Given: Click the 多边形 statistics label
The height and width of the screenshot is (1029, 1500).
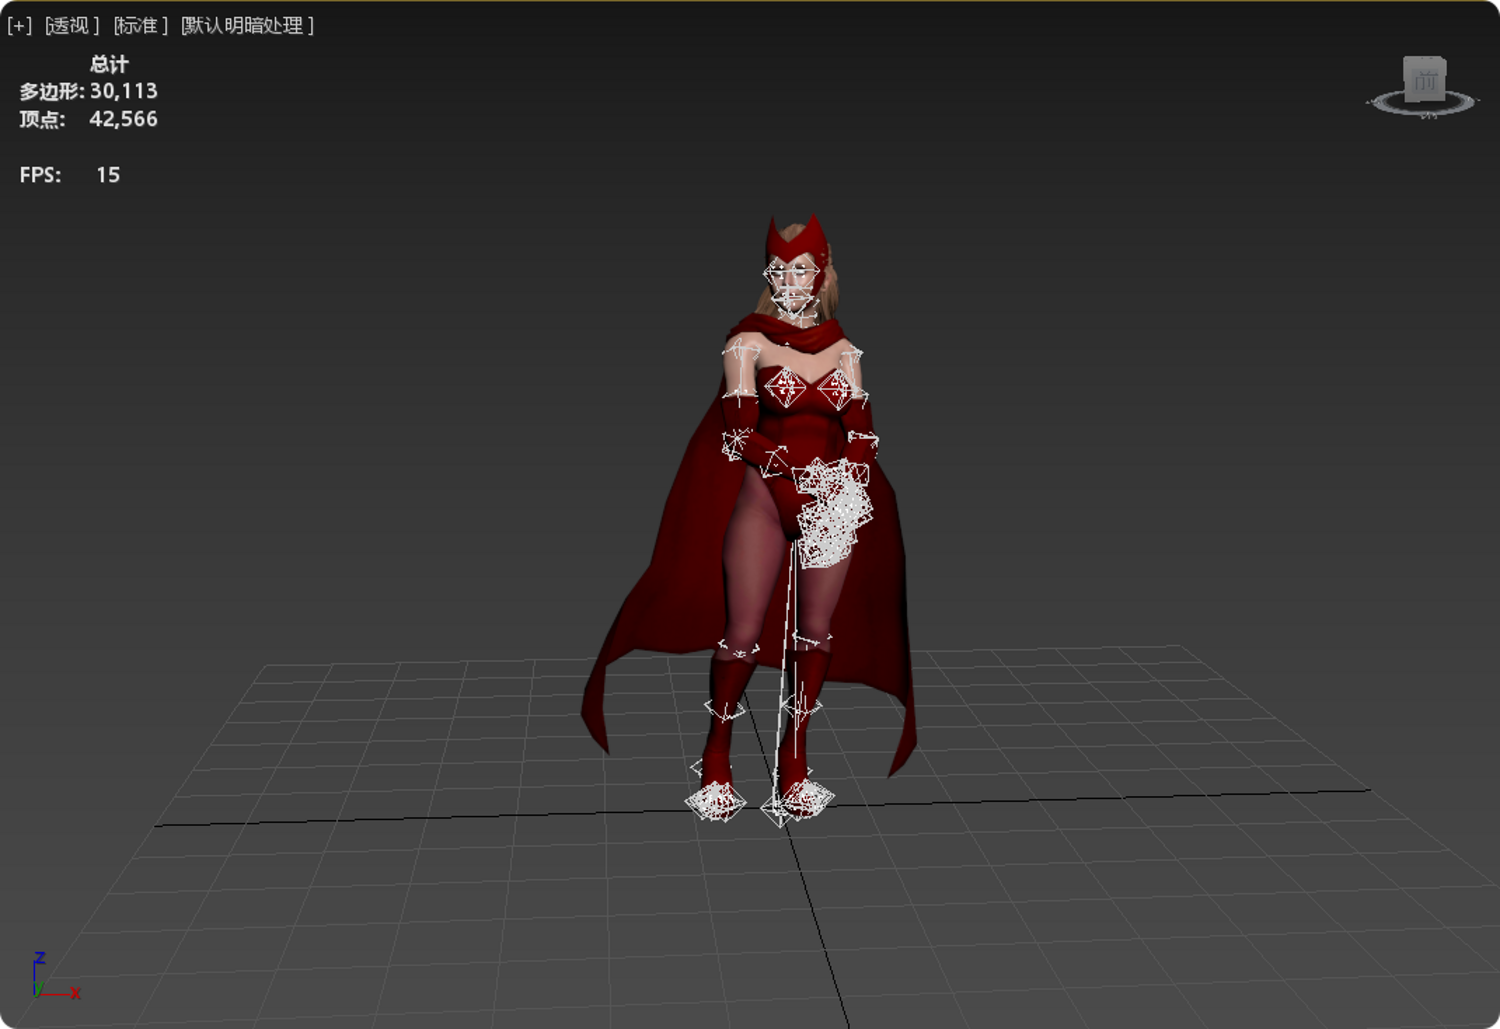Looking at the screenshot, I should [51, 91].
